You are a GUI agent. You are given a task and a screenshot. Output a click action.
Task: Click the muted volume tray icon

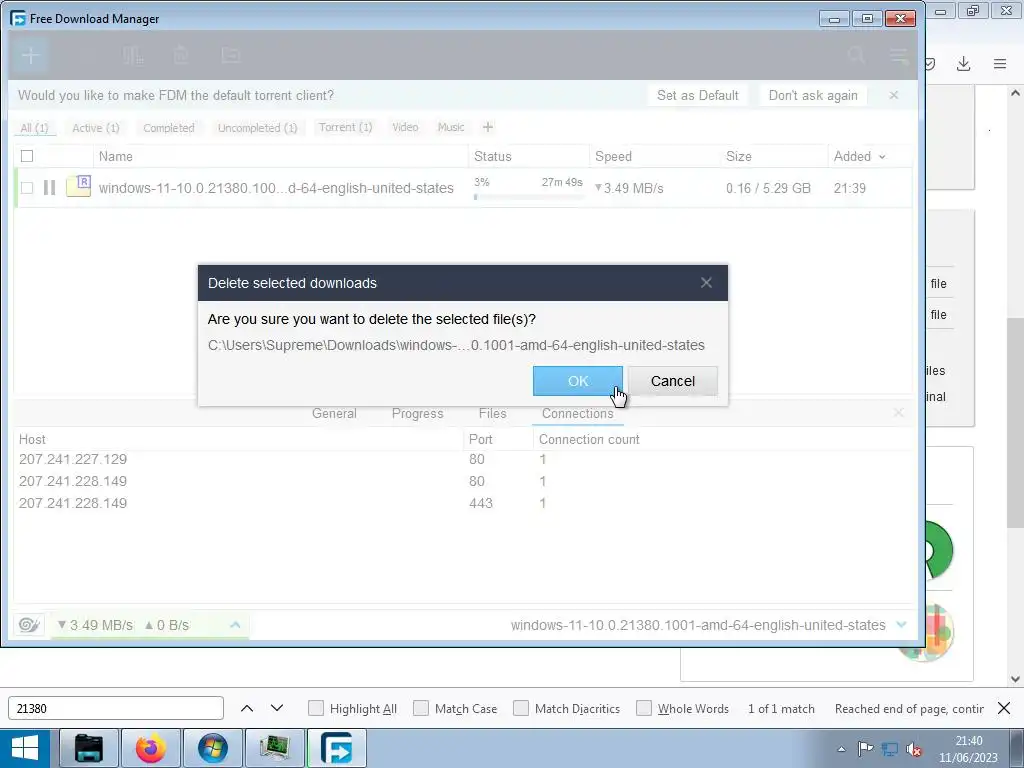(914, 749)
